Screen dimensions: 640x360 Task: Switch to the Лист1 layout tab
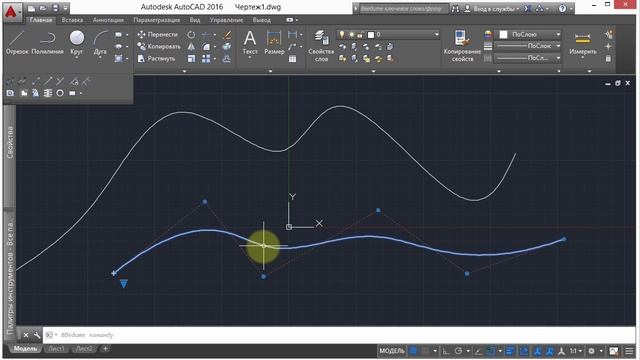57,349
